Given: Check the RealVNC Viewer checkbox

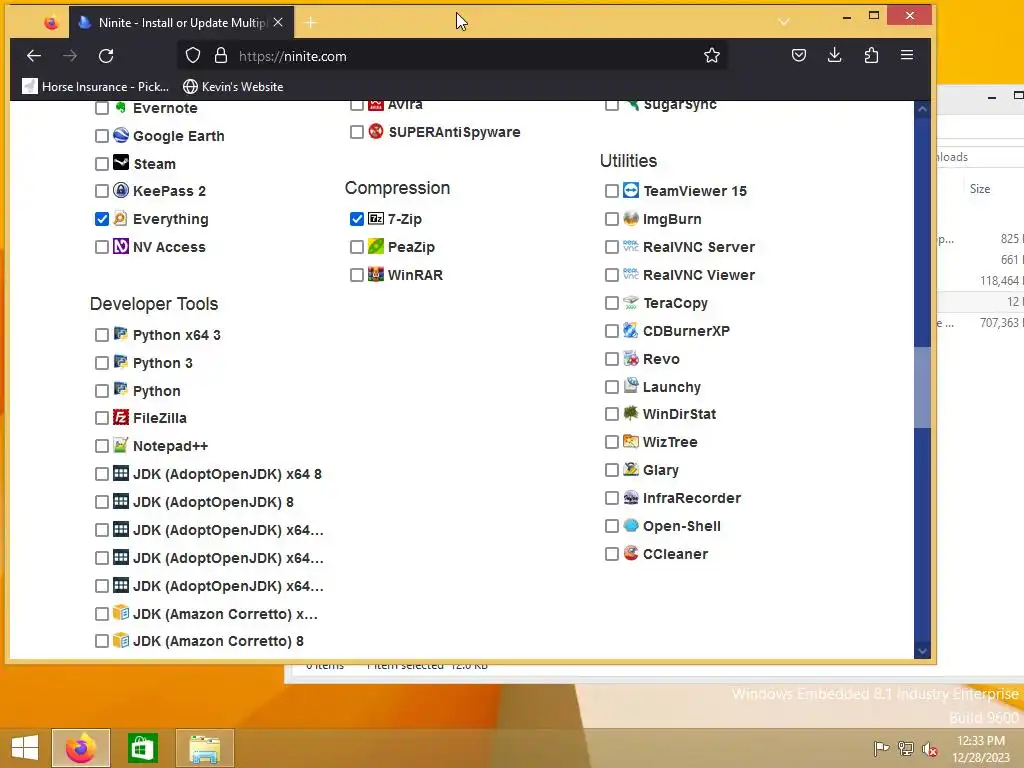Looking at the screenshot, I should point(612,275).
